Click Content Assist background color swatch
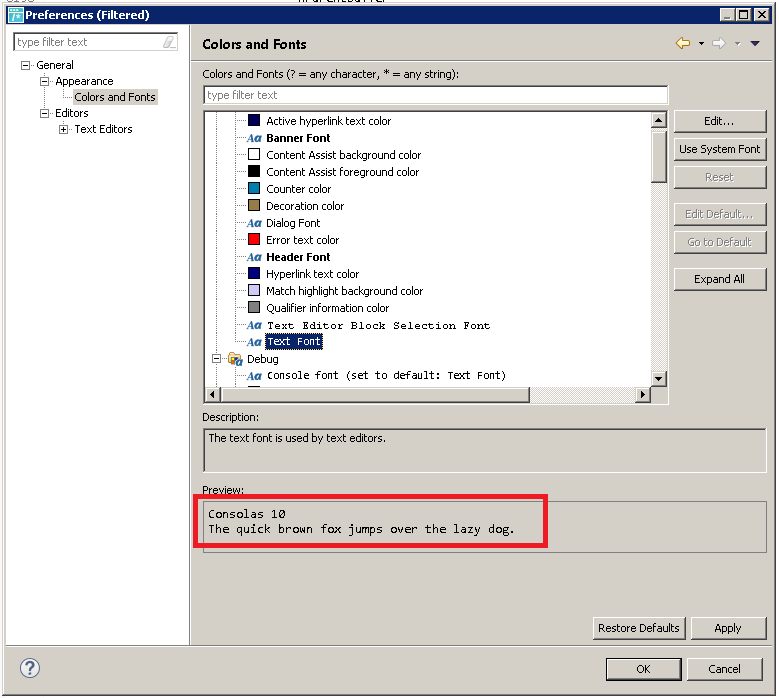This screenshot has height=698, width=779. [x=254, y=155]
